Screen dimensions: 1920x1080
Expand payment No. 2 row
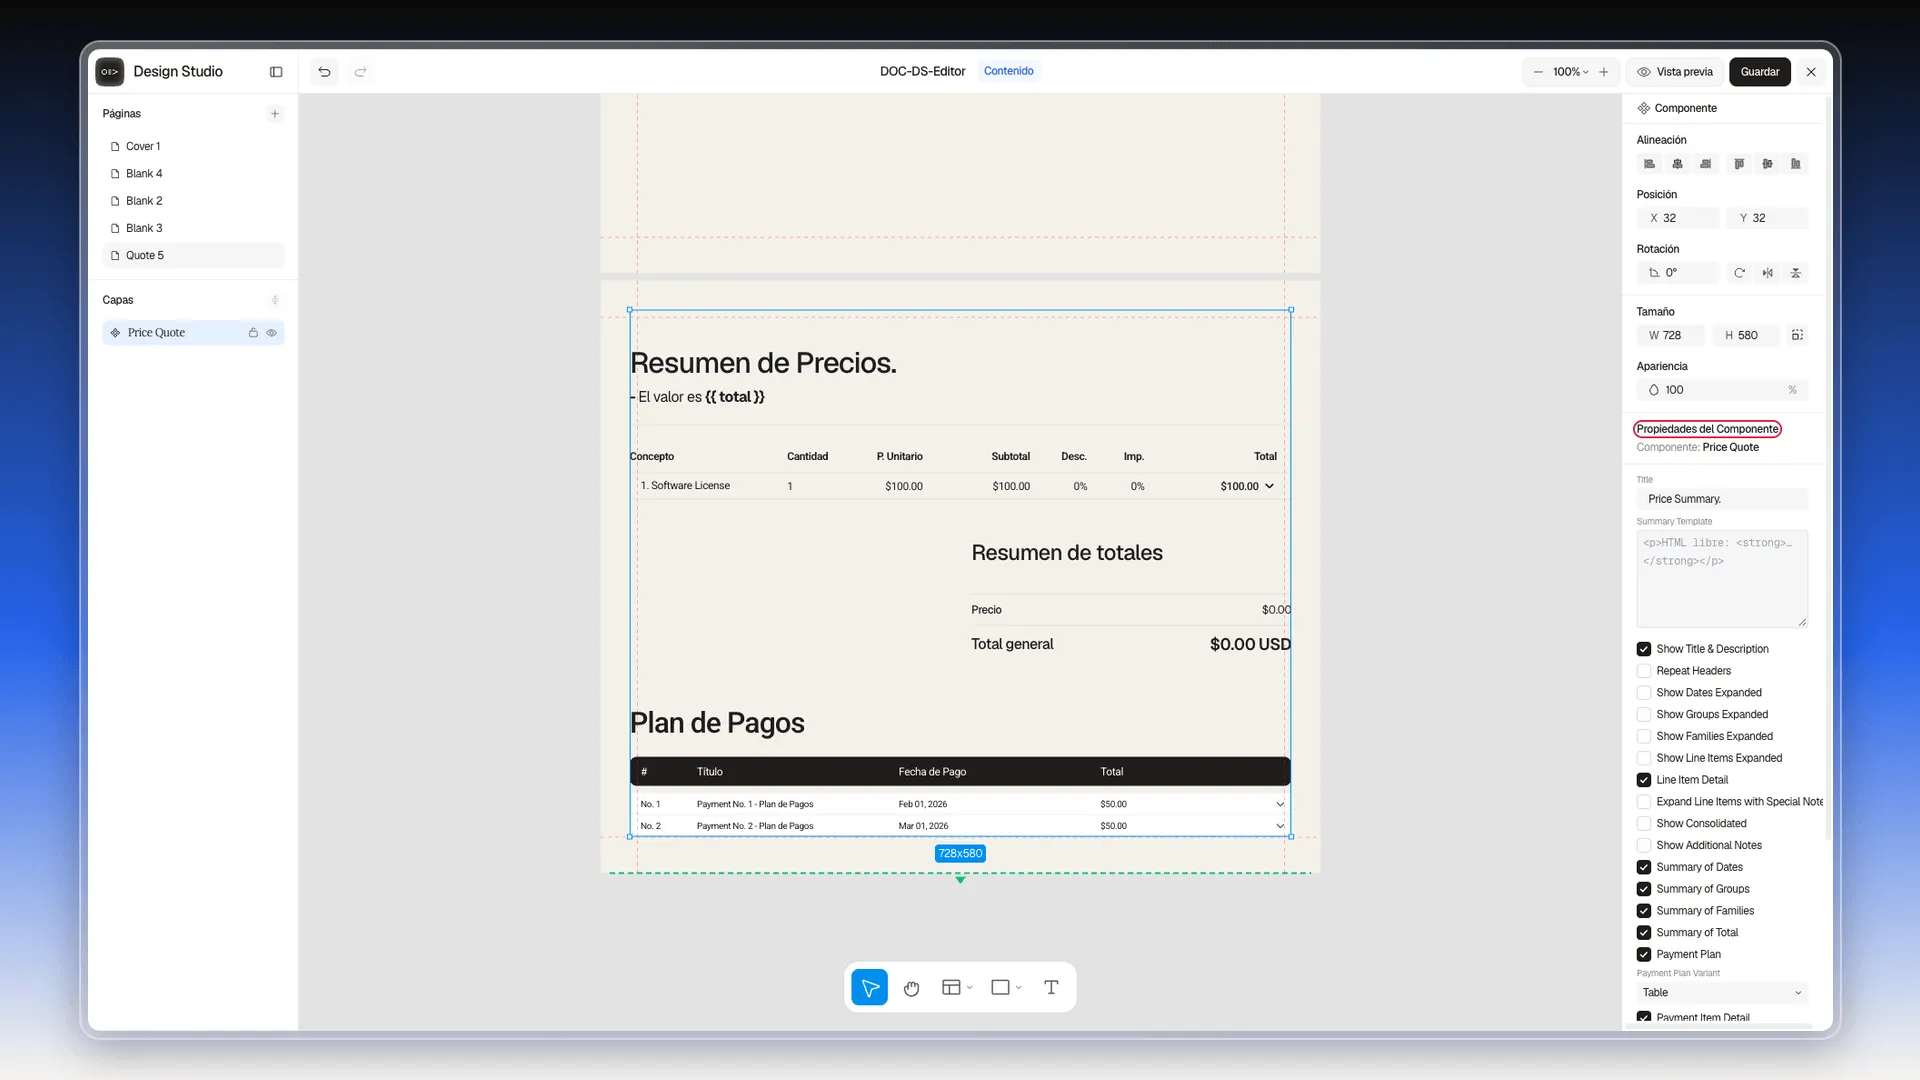[1280, 826]
